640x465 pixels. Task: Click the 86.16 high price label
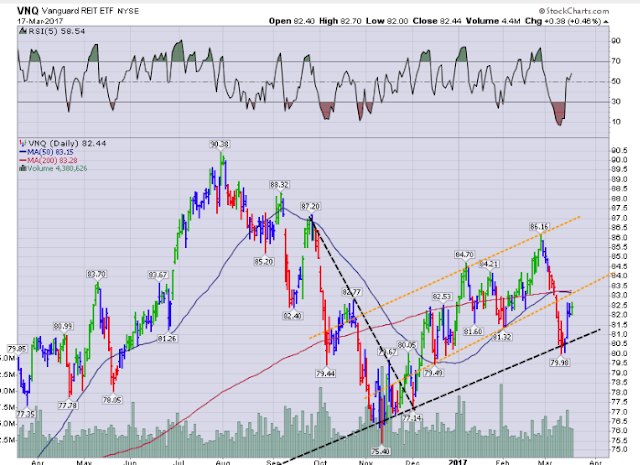539,227
